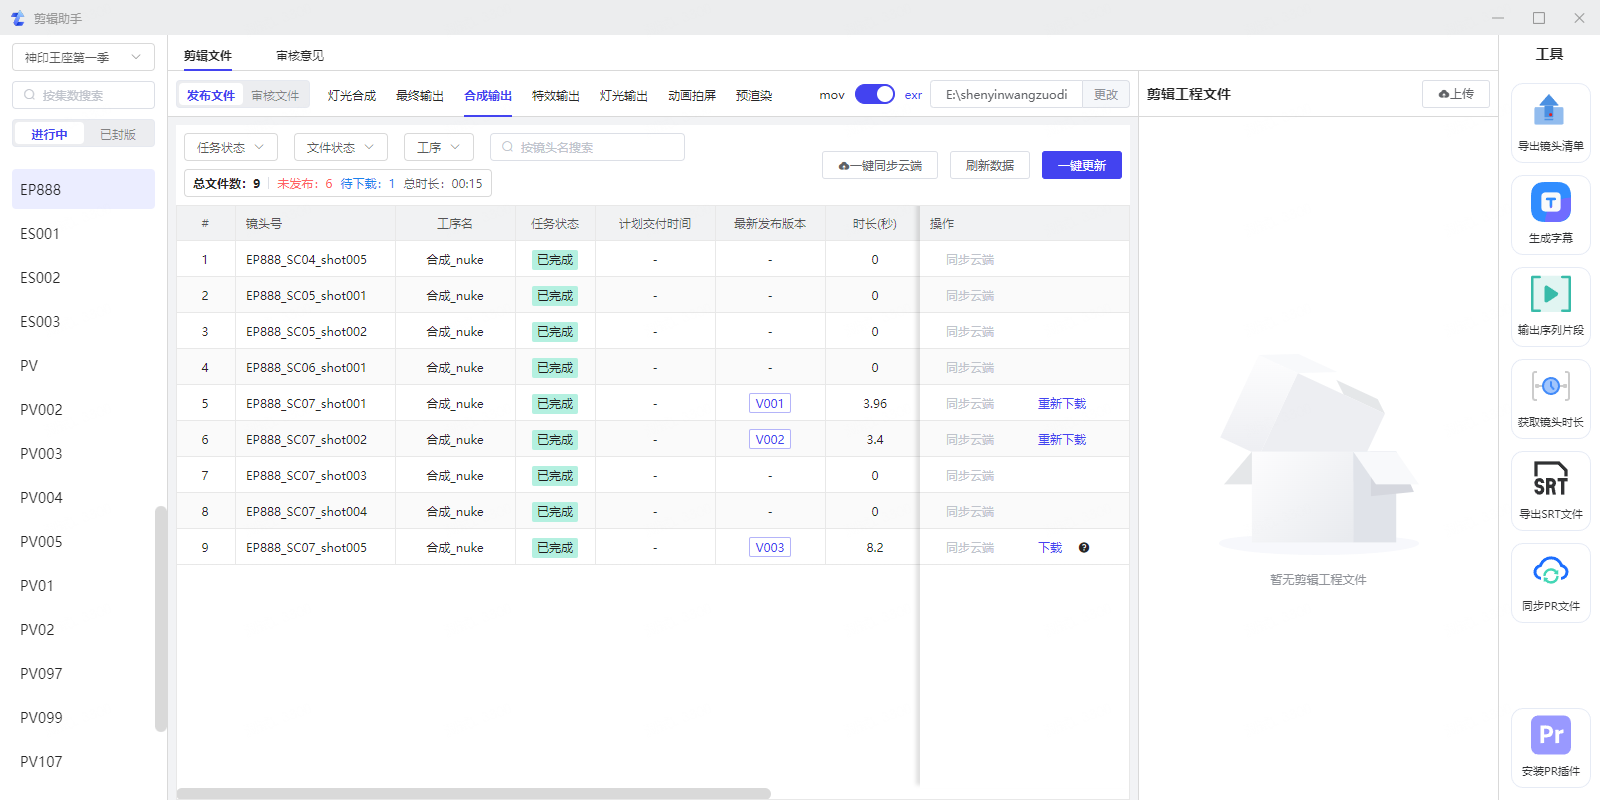The width and height of the screenshot is (1600, 800).
Task: Switch to the 审核文件 file view
Action: (275, 95)
